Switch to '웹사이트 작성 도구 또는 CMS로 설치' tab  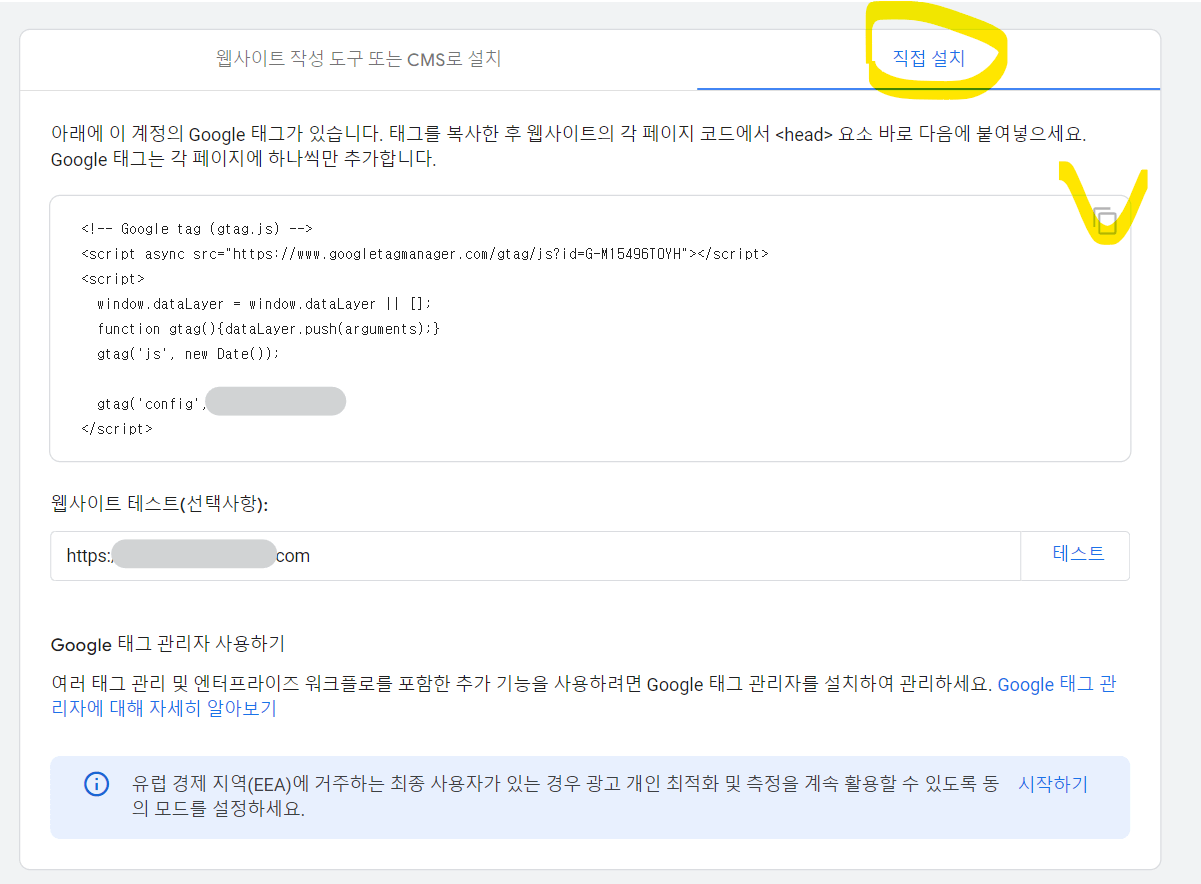point(358,59)
